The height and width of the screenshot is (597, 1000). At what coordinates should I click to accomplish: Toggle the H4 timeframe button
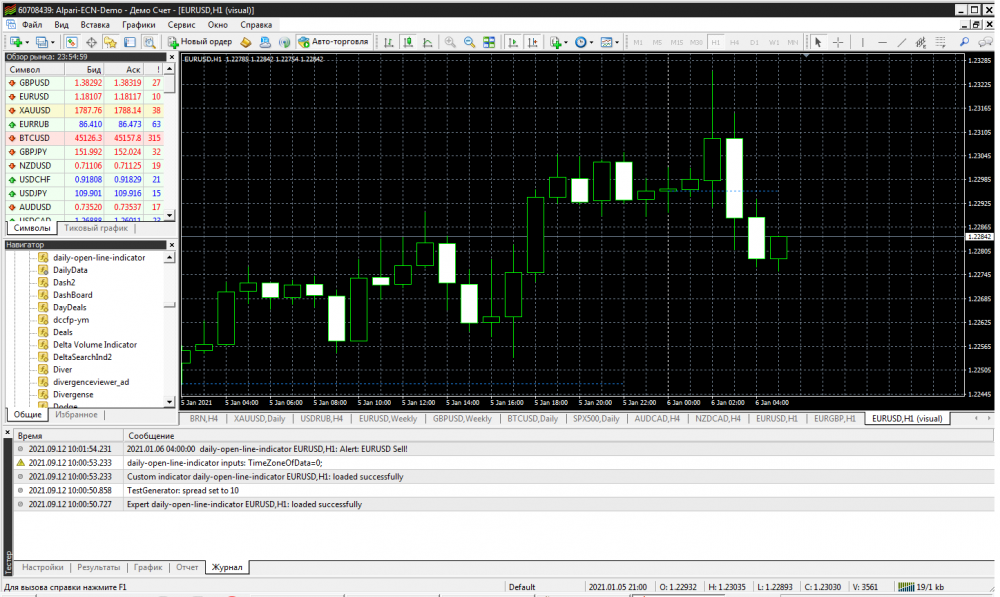tap(734, 42)
